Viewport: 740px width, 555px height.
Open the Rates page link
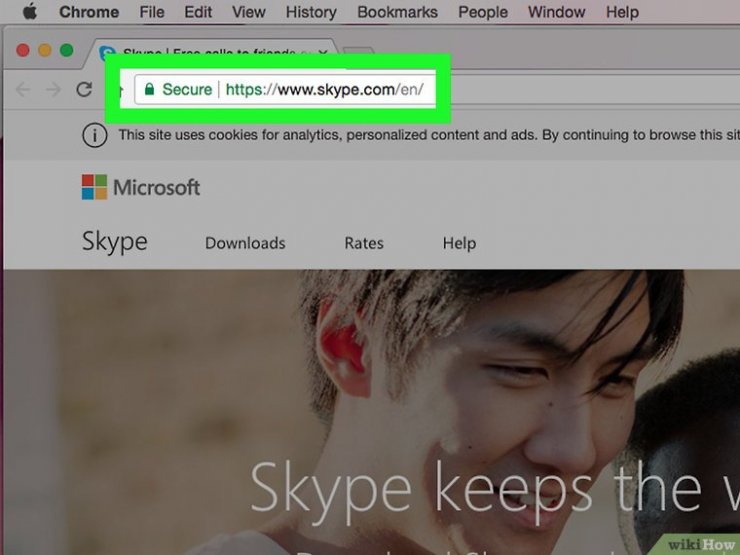[364, 243]
